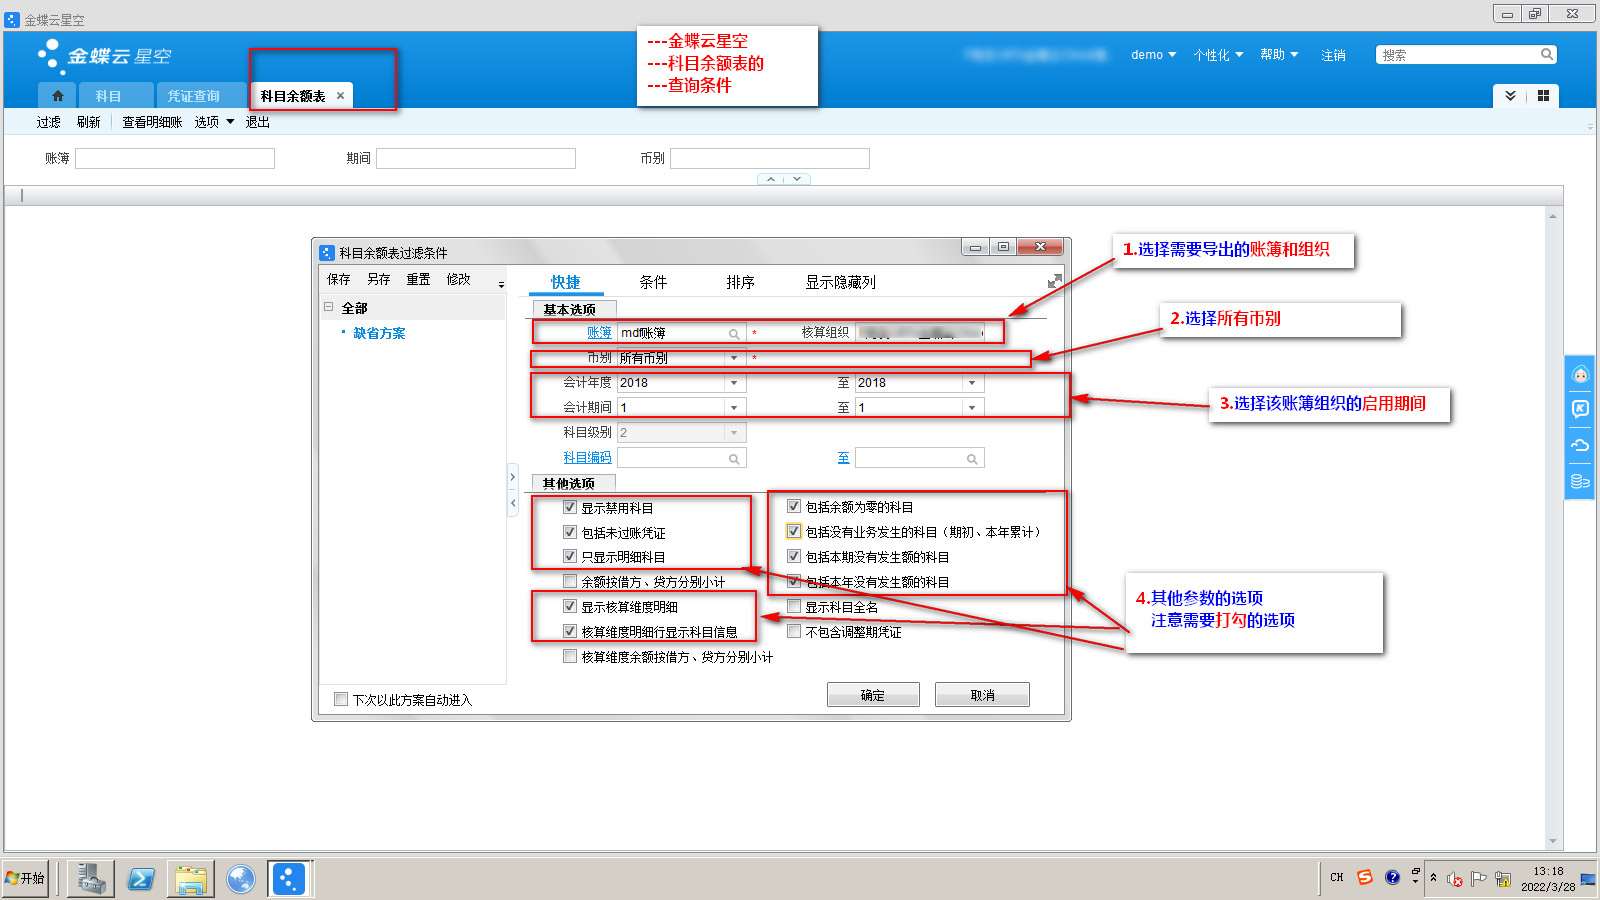The width and height of the screenshot is (1600, 900).
Task: Check 下次以此方案自动进入 option
Action: click(x=341, y=700)
